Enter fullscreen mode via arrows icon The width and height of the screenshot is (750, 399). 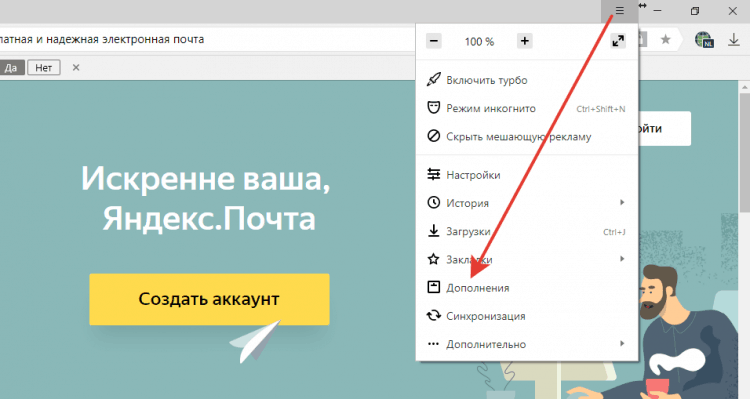coord(618,41)
